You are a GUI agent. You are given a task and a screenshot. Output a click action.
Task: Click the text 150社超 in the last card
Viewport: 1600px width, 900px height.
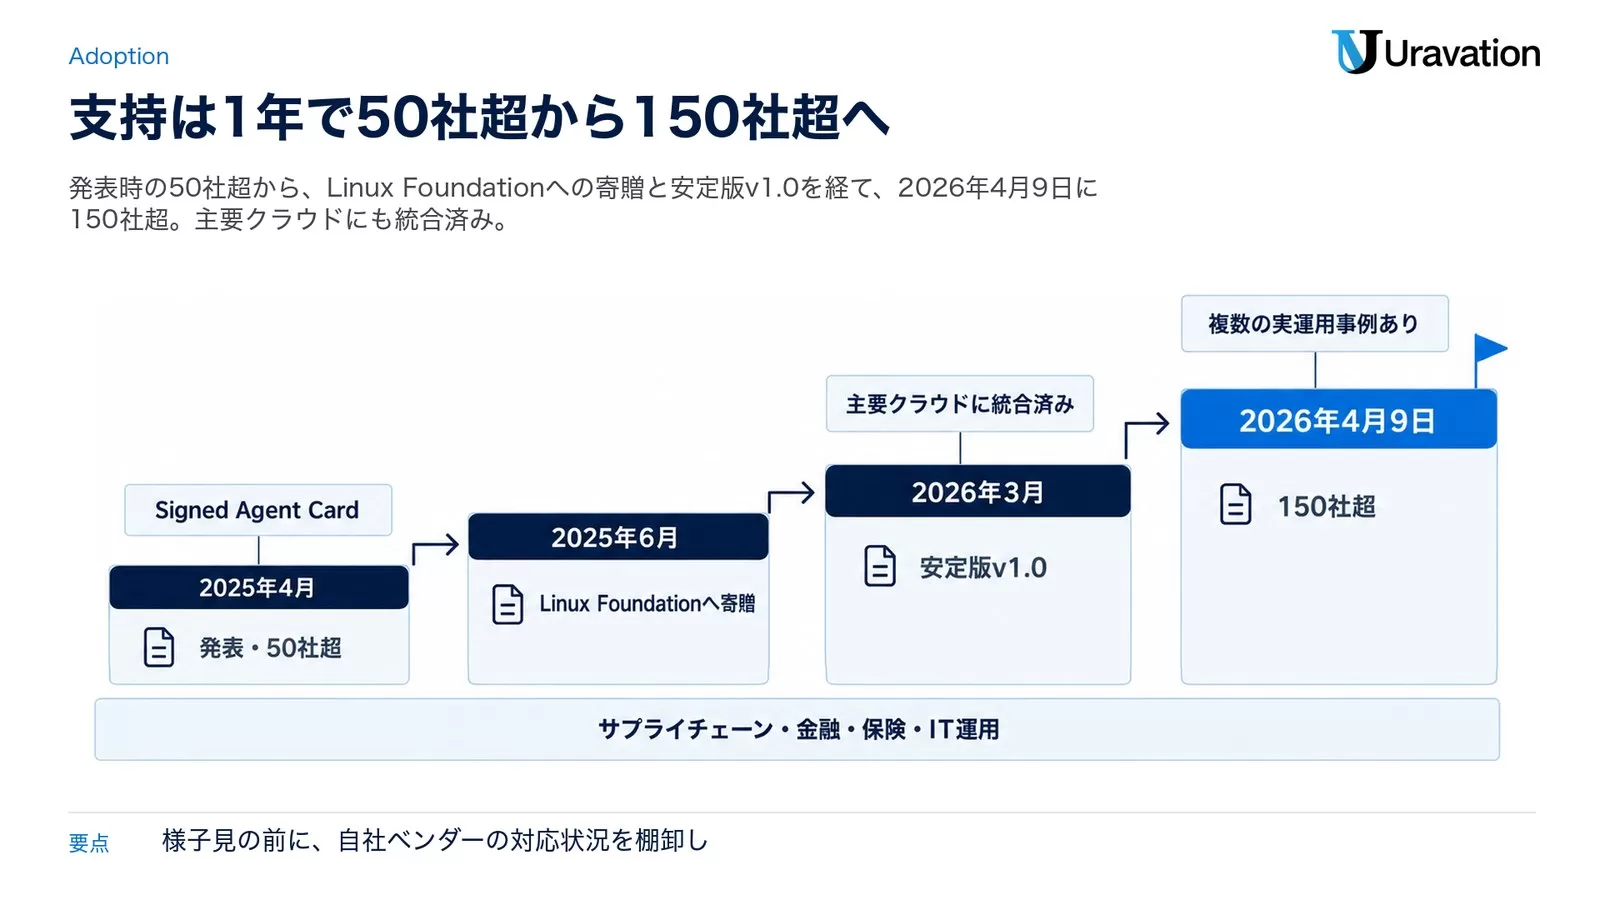coord(1327,506)
